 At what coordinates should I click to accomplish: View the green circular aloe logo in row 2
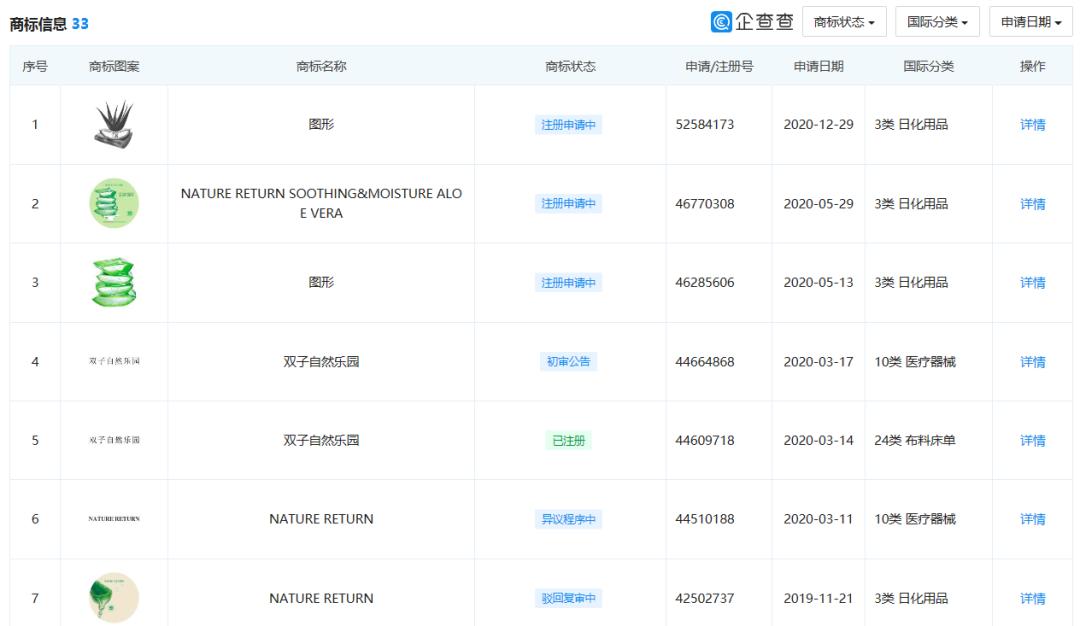pos(113,202)
